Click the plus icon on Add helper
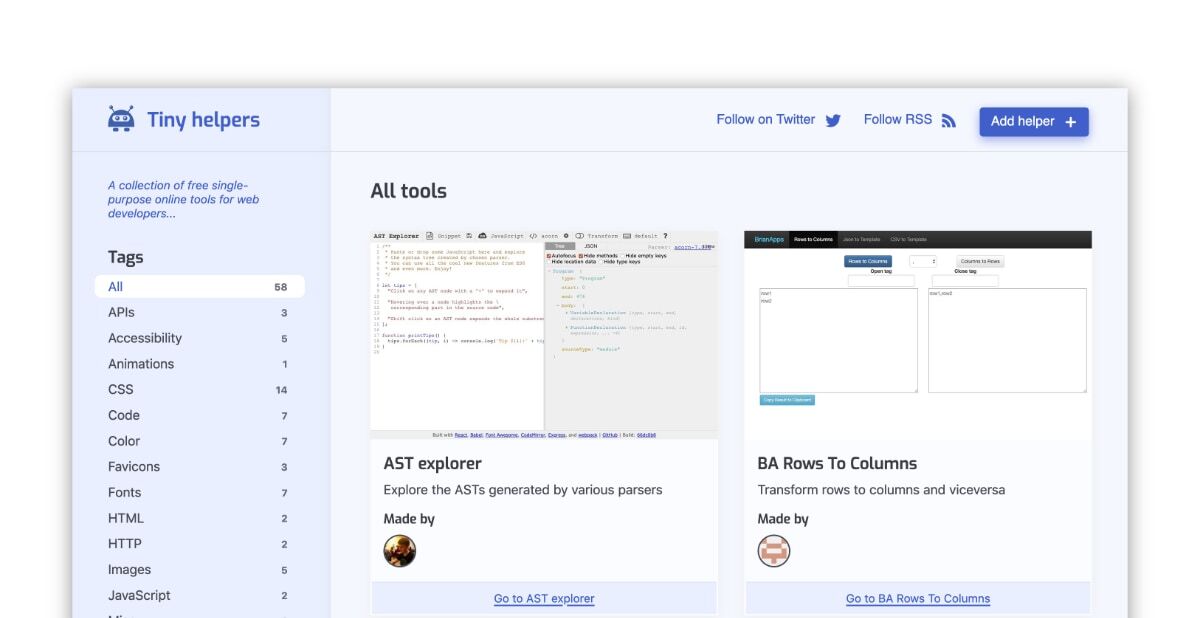The image size is (1200, 618). pos(1070,122)
